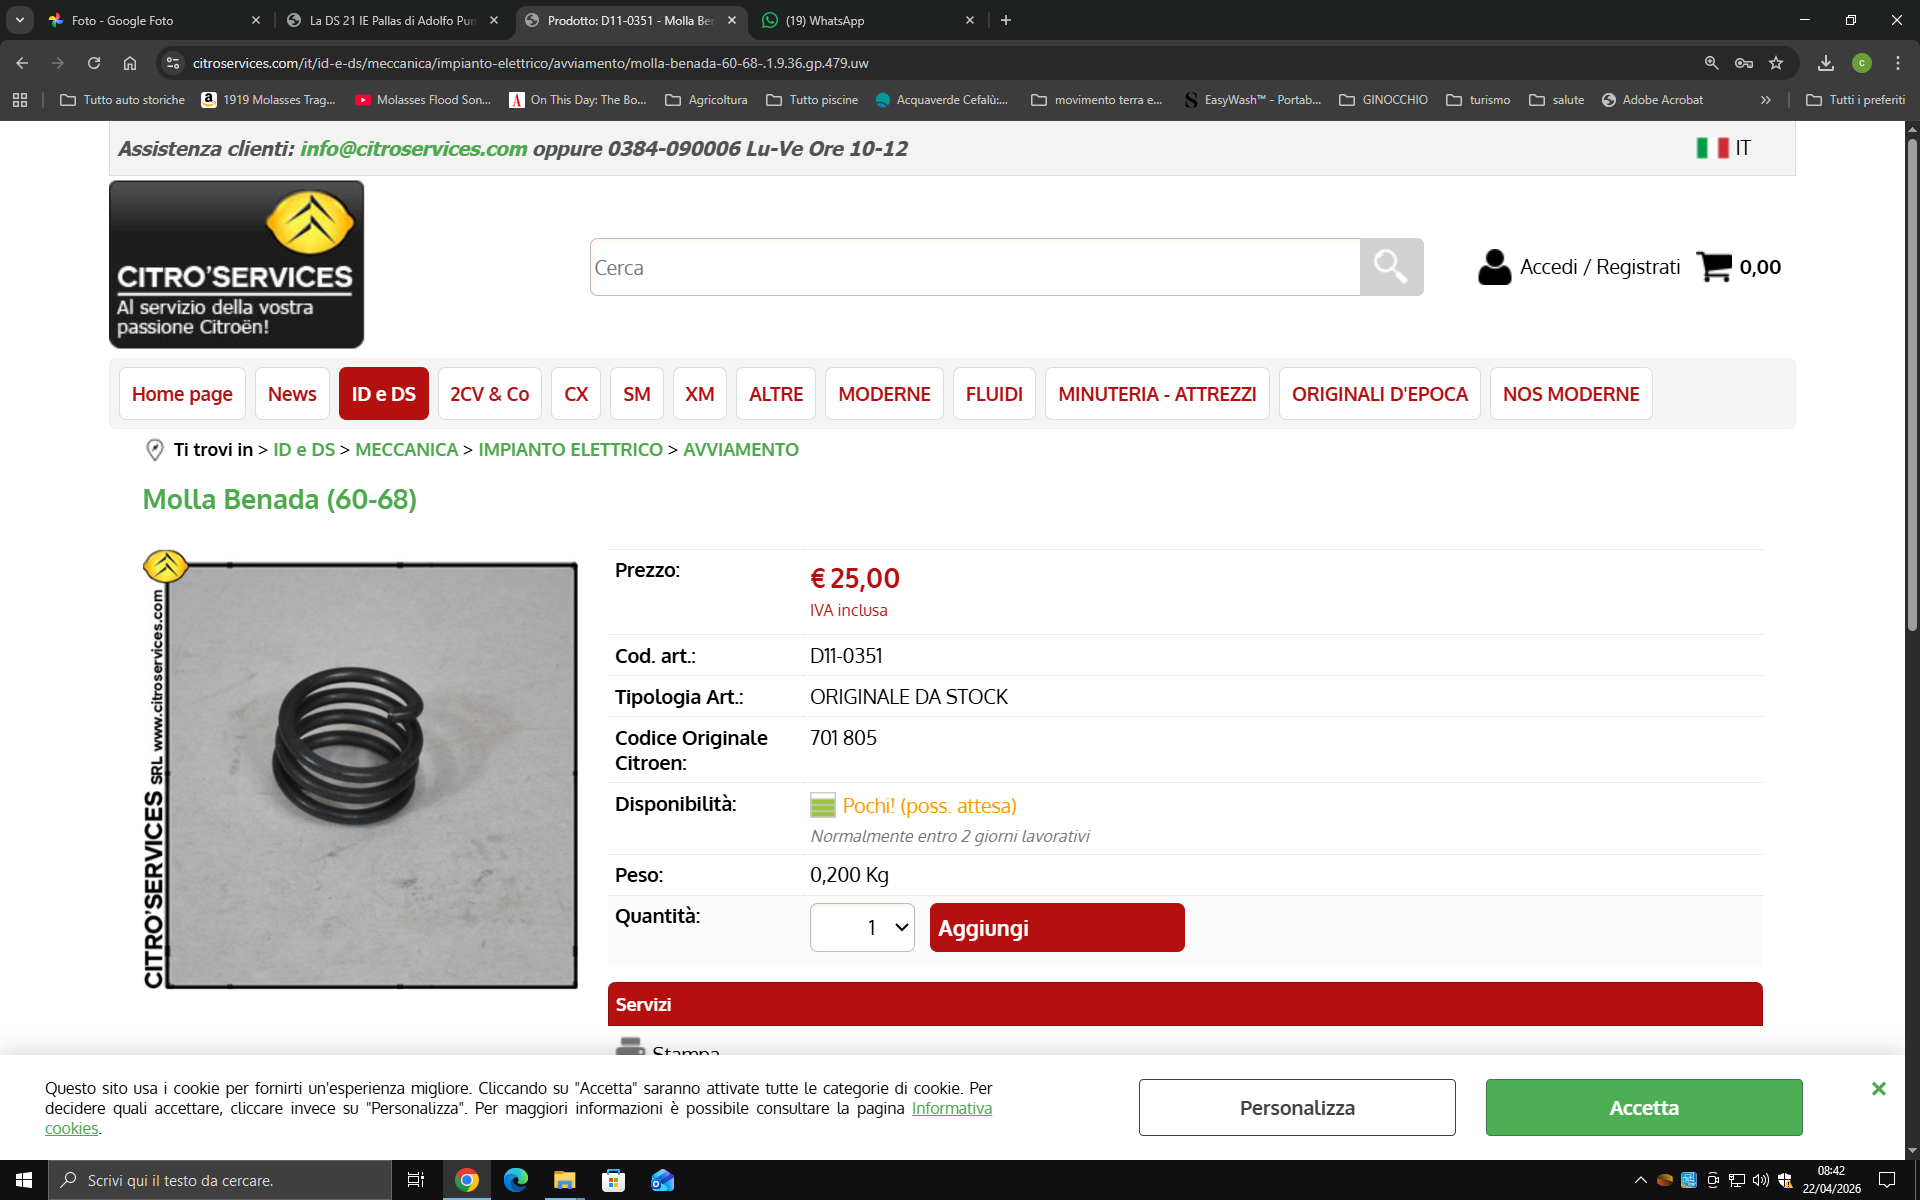Image resolution: width=1920 pixels, height=1200 pixels.
Task: Open the NOS MODERNE category
Action: [1571, 394]
